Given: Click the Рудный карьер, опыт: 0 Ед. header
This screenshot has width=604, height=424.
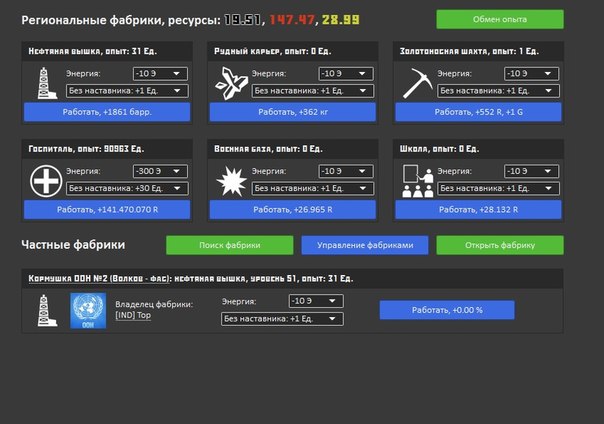Looking at the screenshot, I should tap(272, 51).
